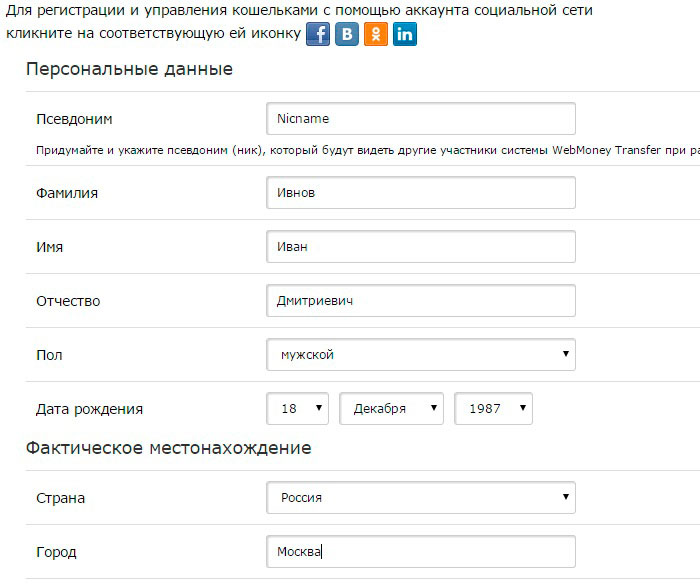Viewport: 700px width, 588px height.
Task: Open the birth year dropdown showing 1987
Action: [x=493, y=409]
